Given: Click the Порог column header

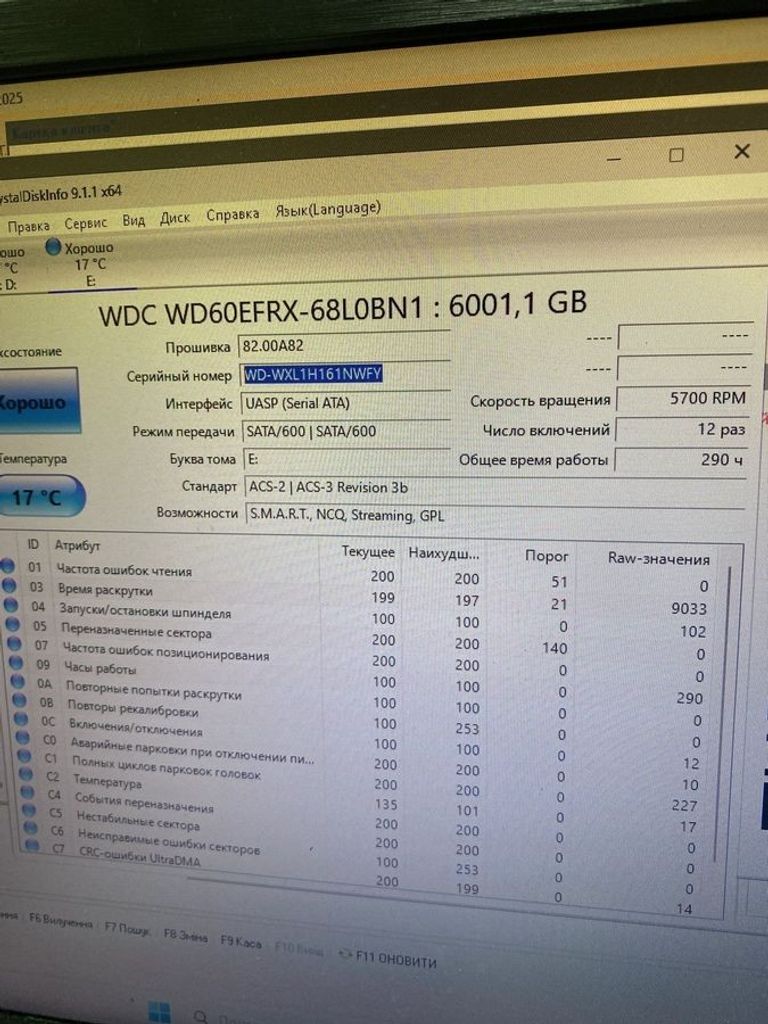Looking at the screenshot, I should click(x=547, y=556).
